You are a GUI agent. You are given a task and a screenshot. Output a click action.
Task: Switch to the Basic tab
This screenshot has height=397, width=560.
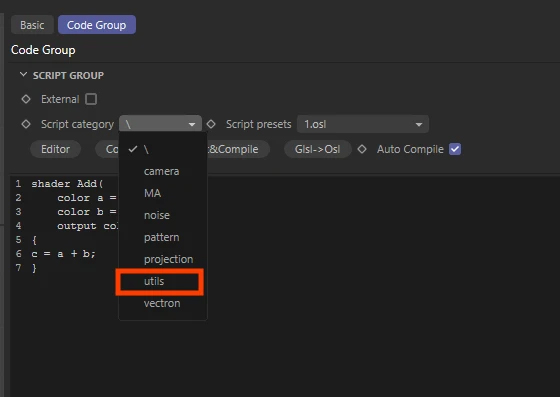click(x=32, y=25)
